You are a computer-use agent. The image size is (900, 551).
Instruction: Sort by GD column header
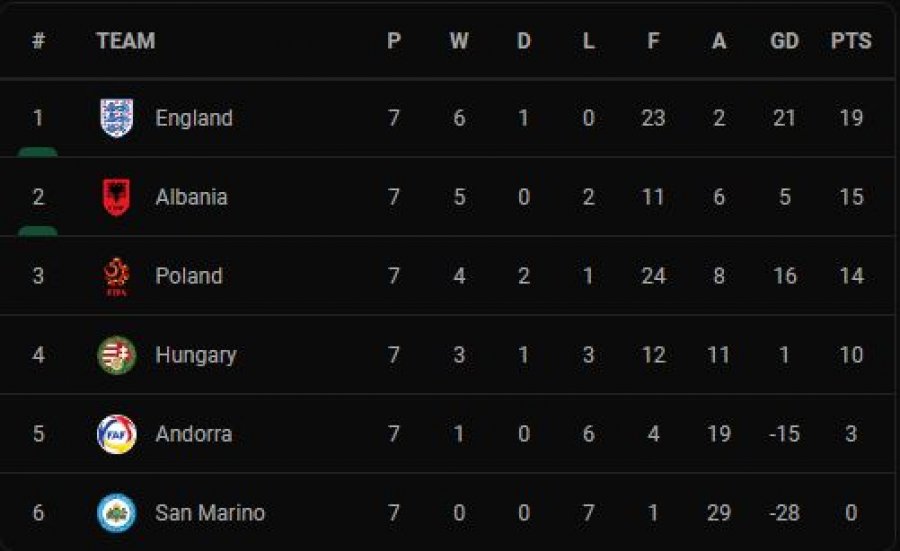point(784,41)
